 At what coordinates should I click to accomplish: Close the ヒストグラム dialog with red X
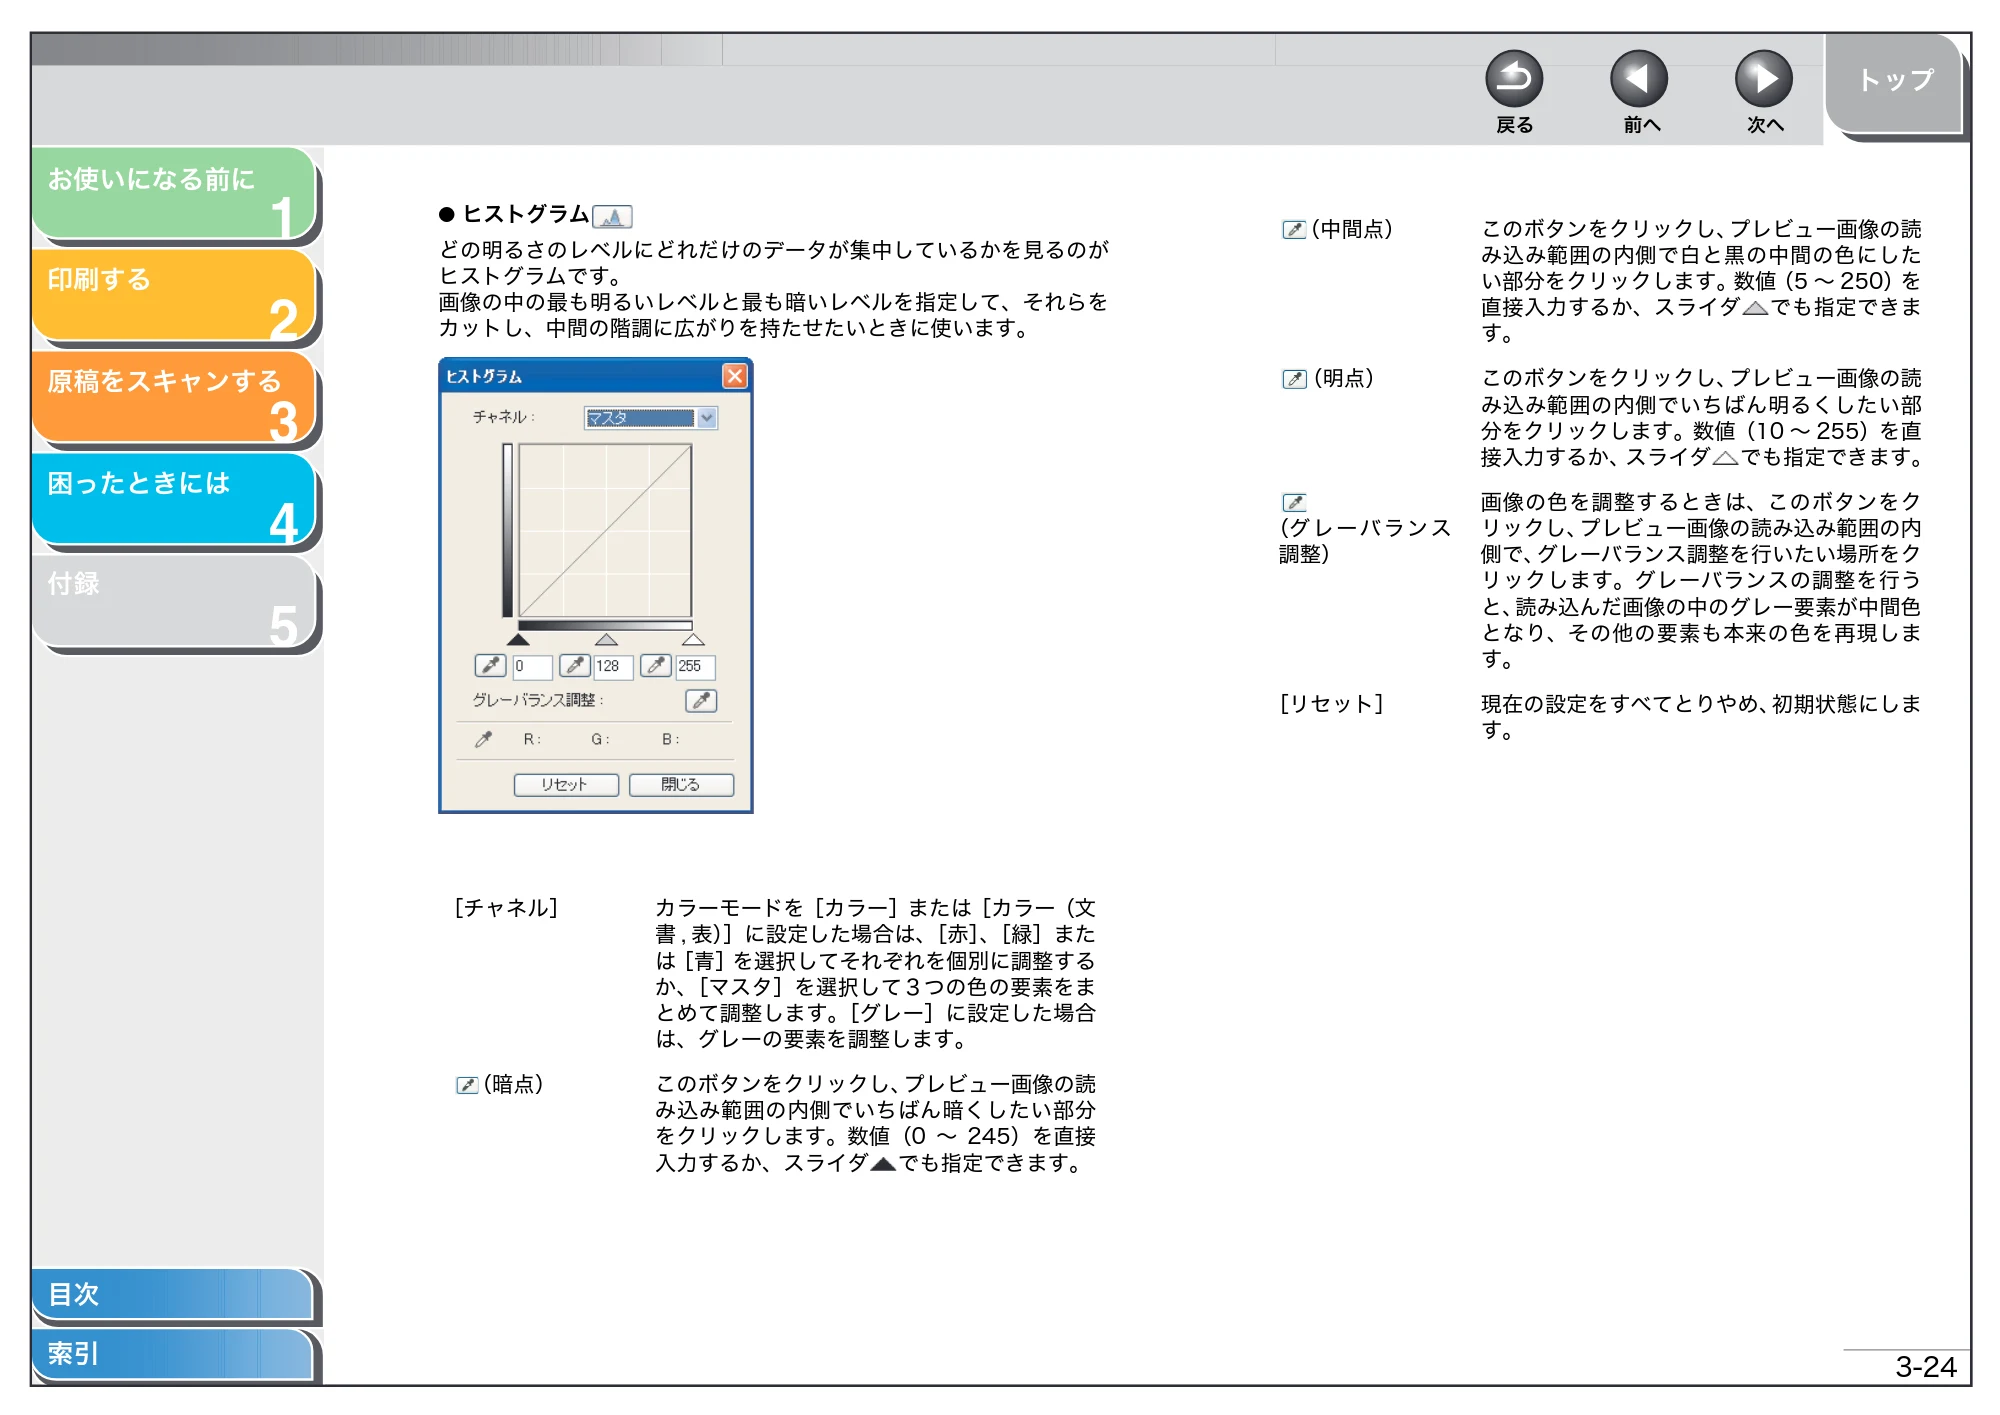[735, 376]
